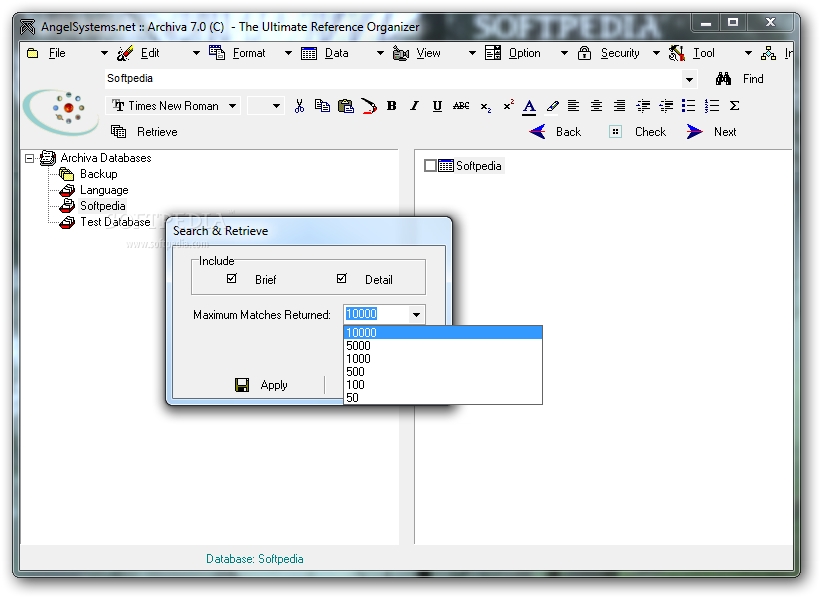The image size is (821, 598).
Task: Select Backup database in tree
Action: [98, 174]
